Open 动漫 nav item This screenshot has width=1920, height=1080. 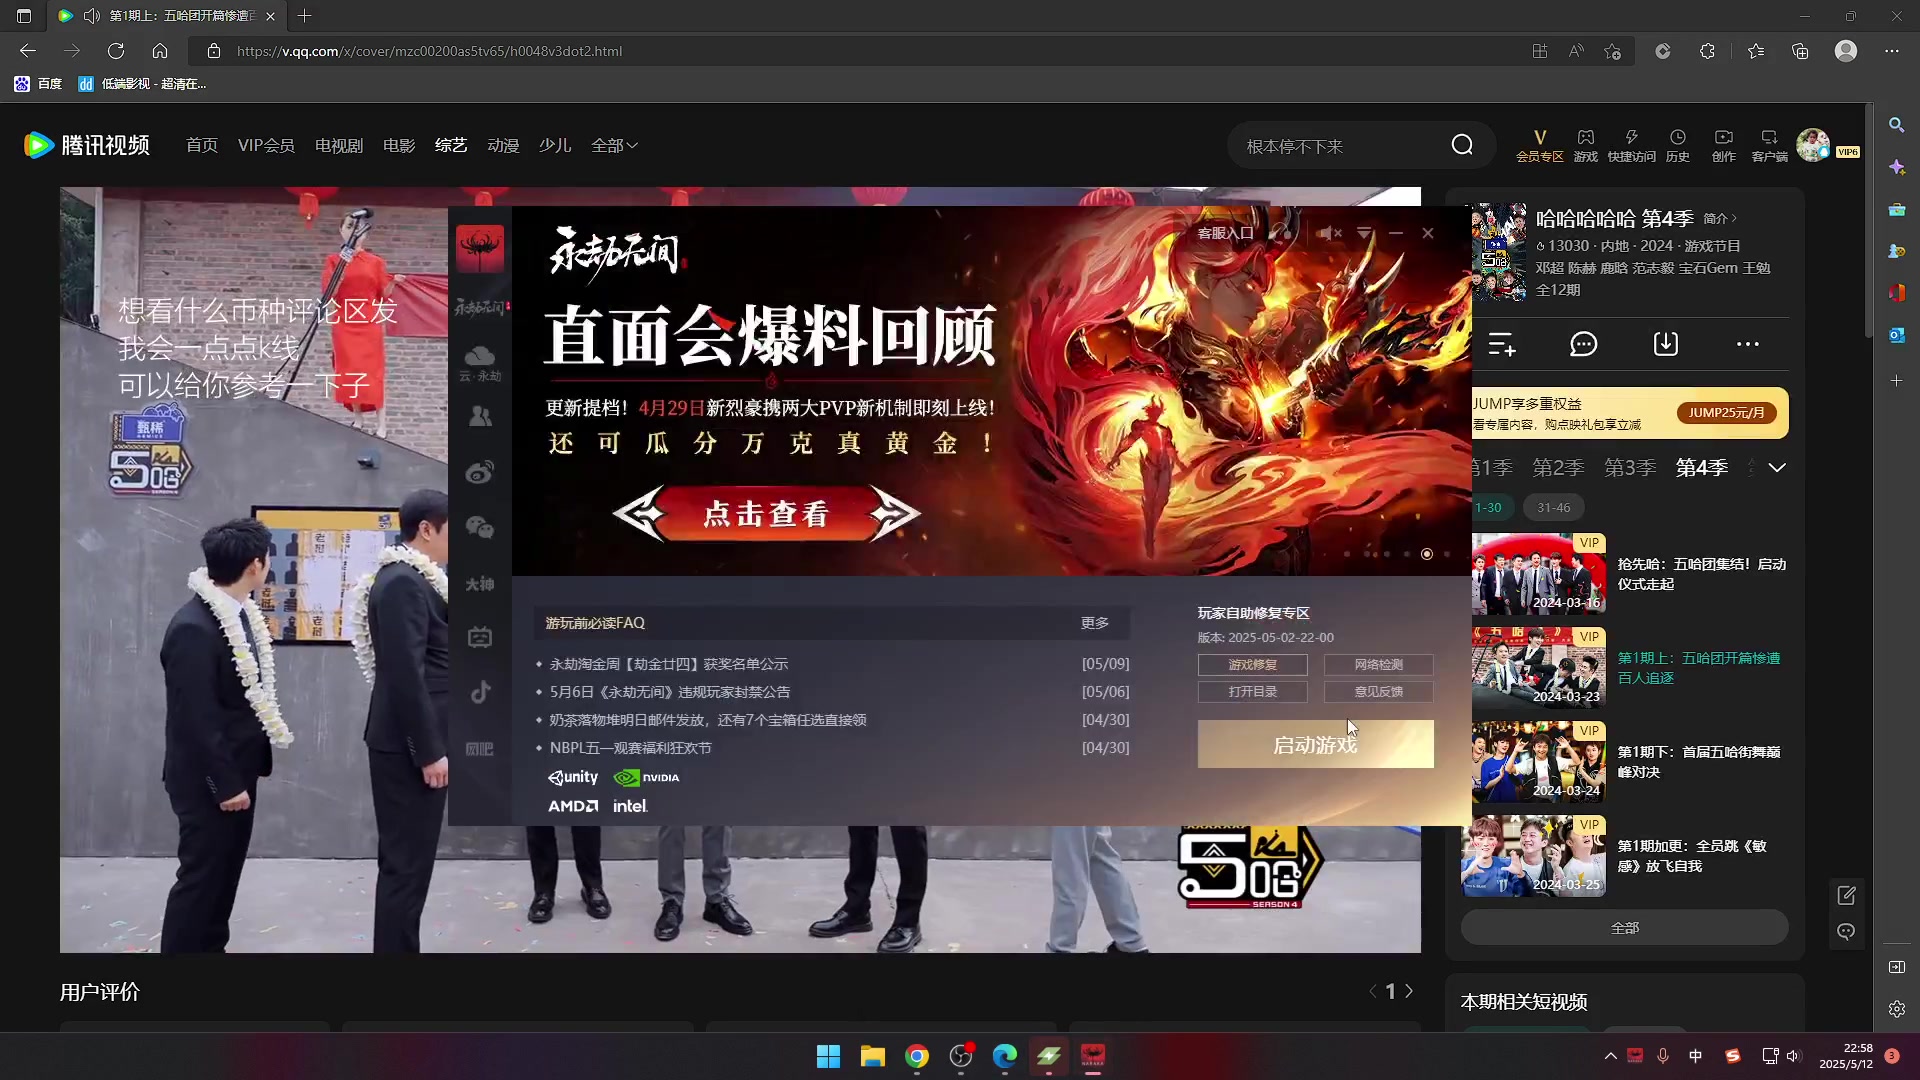click(x=503, y=146)
